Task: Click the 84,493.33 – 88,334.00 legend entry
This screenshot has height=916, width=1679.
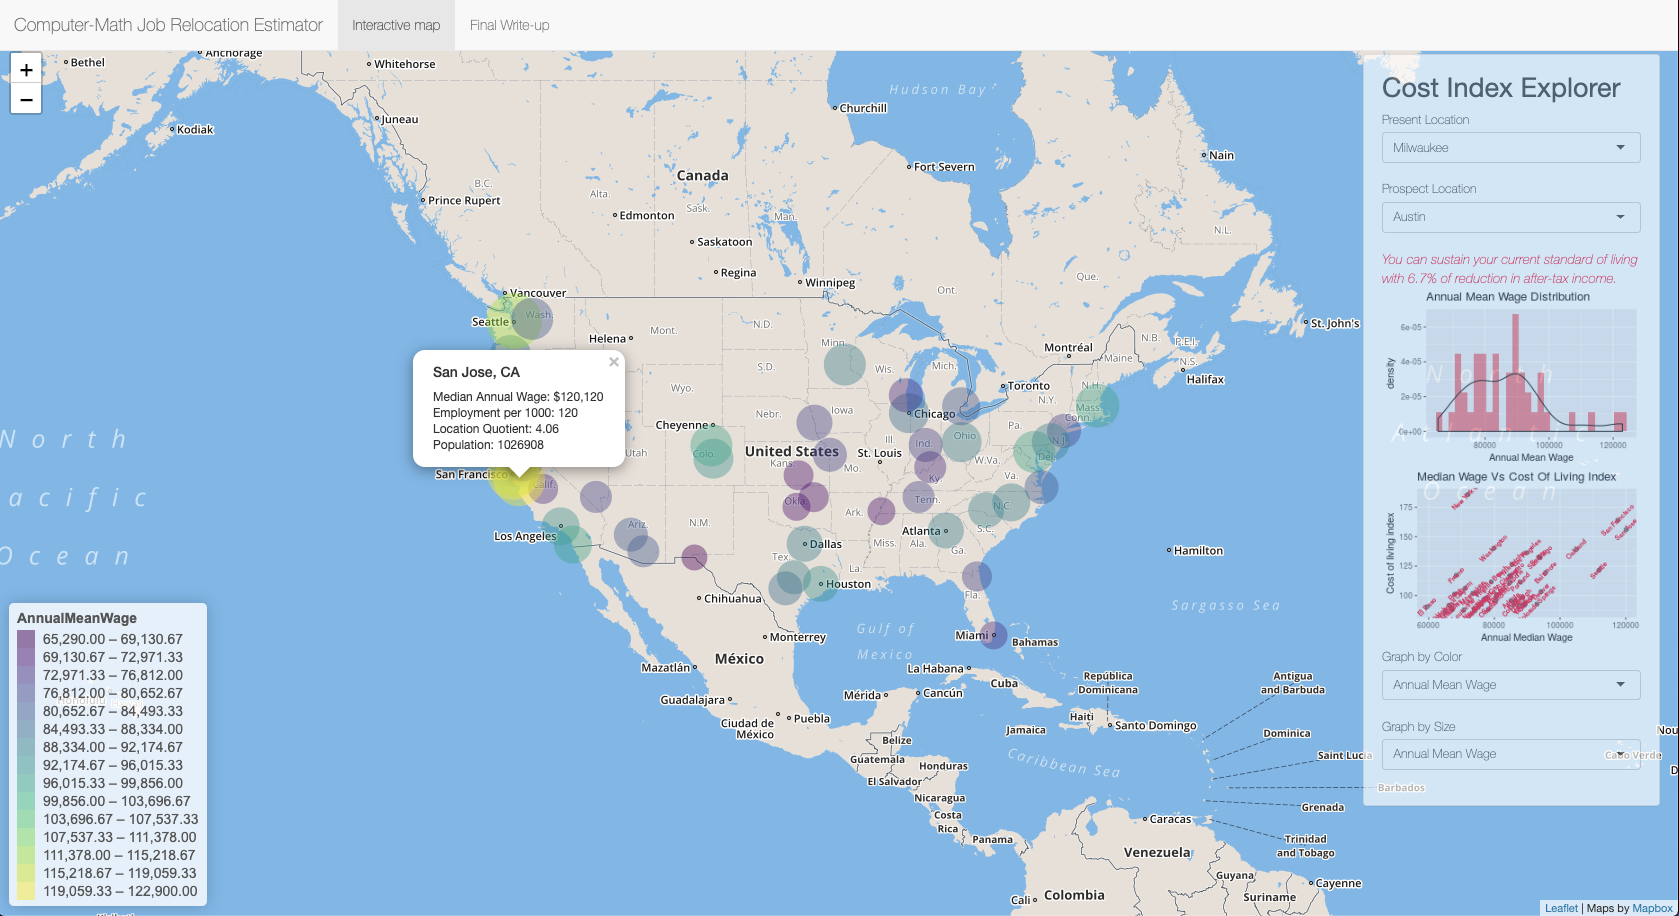Action: pyautogui.click(x=113, y=729)
